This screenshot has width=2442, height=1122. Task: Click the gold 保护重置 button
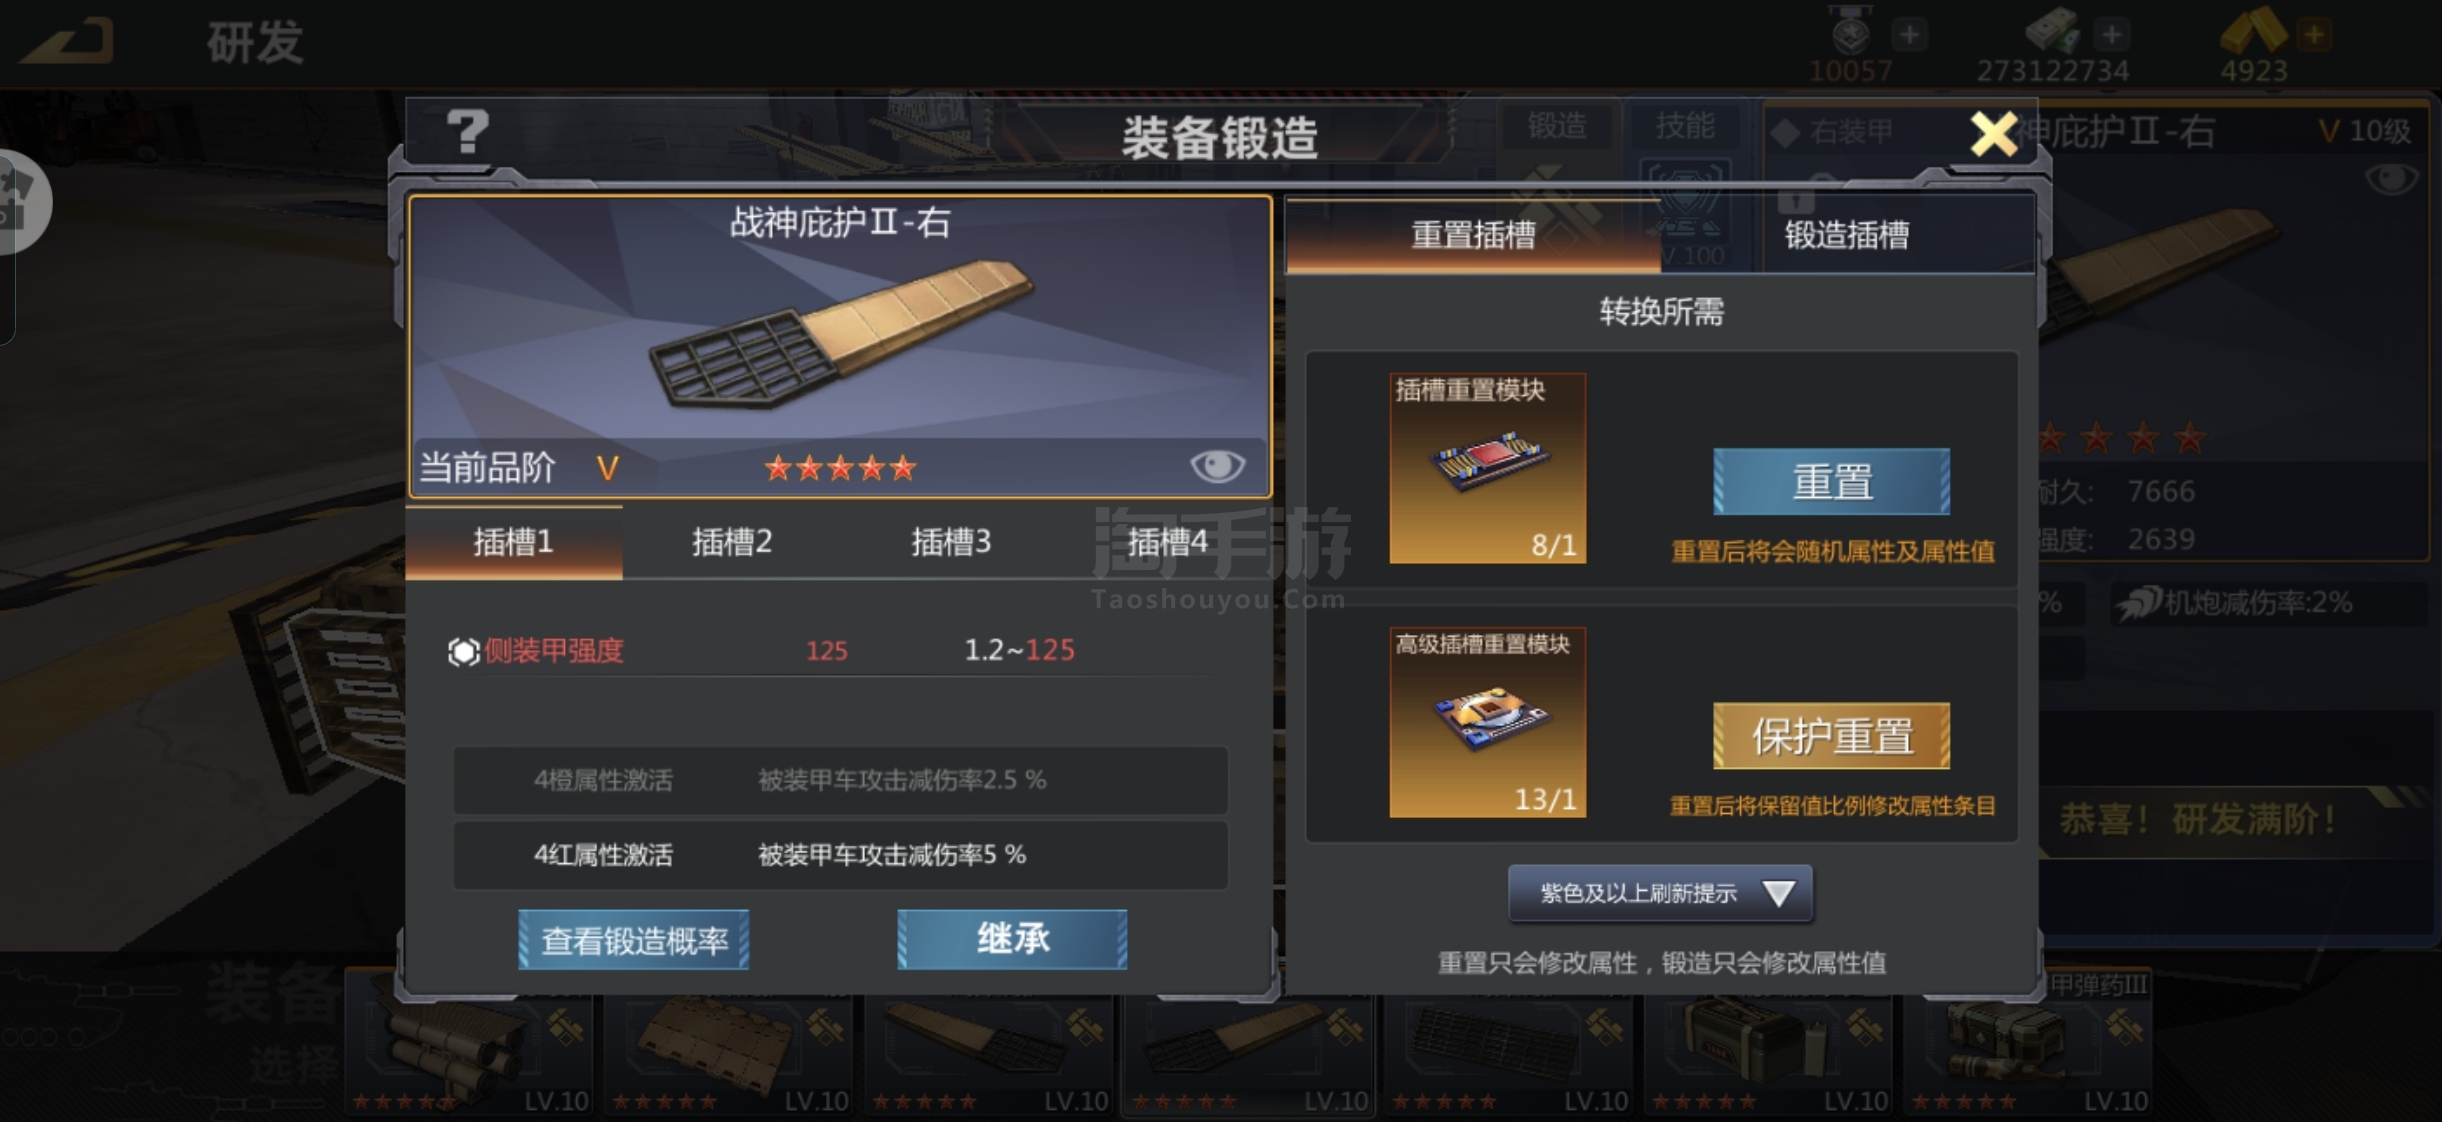tap(1831, 736)
